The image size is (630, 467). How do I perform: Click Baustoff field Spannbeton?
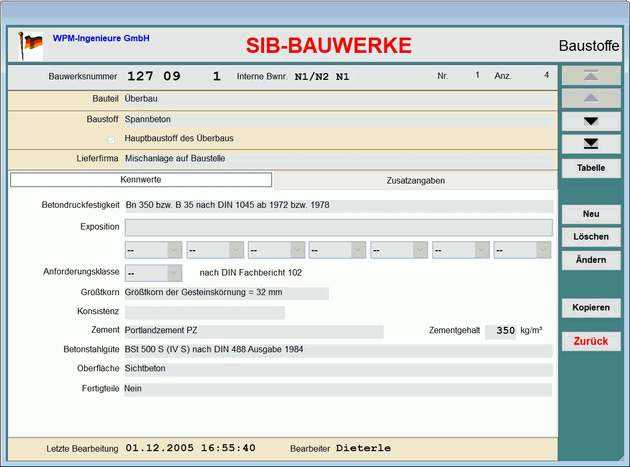pos(340,120)
